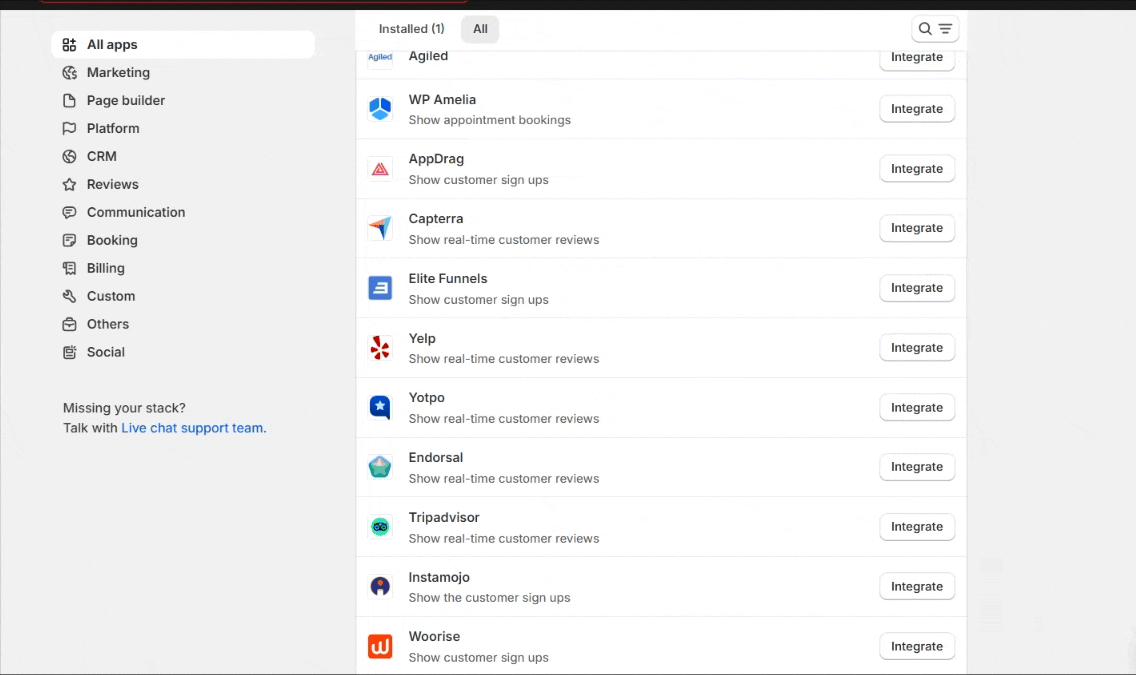Click the Elite Funnels logo

[380, 288]
